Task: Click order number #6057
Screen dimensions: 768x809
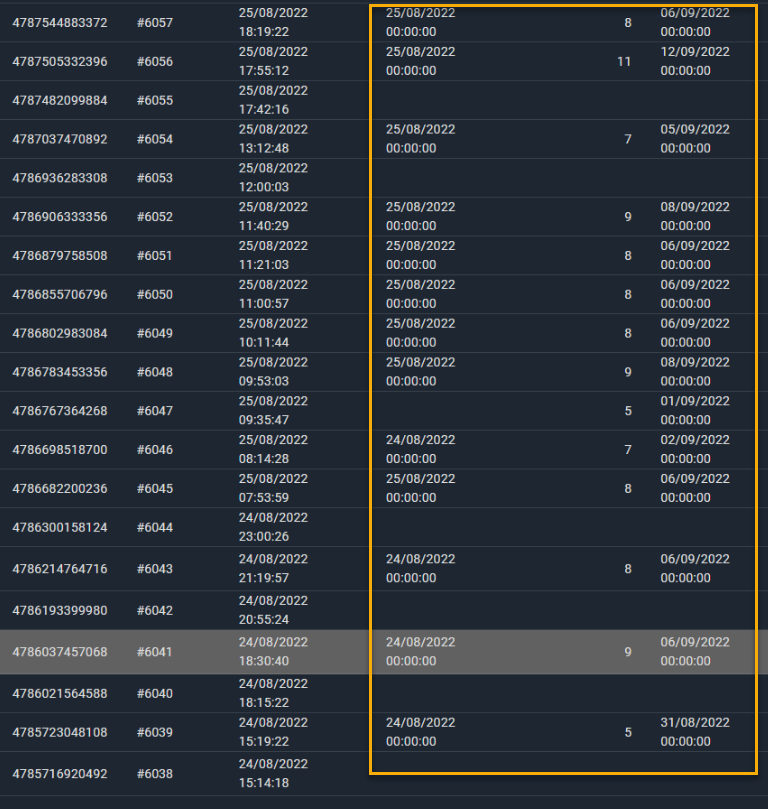Action: point(154,22)
